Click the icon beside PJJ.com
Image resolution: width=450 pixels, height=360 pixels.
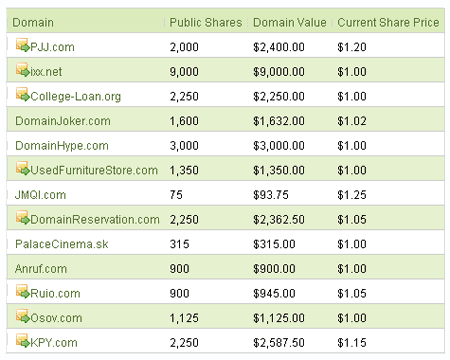pyautogui.click(x=23, y=45)
